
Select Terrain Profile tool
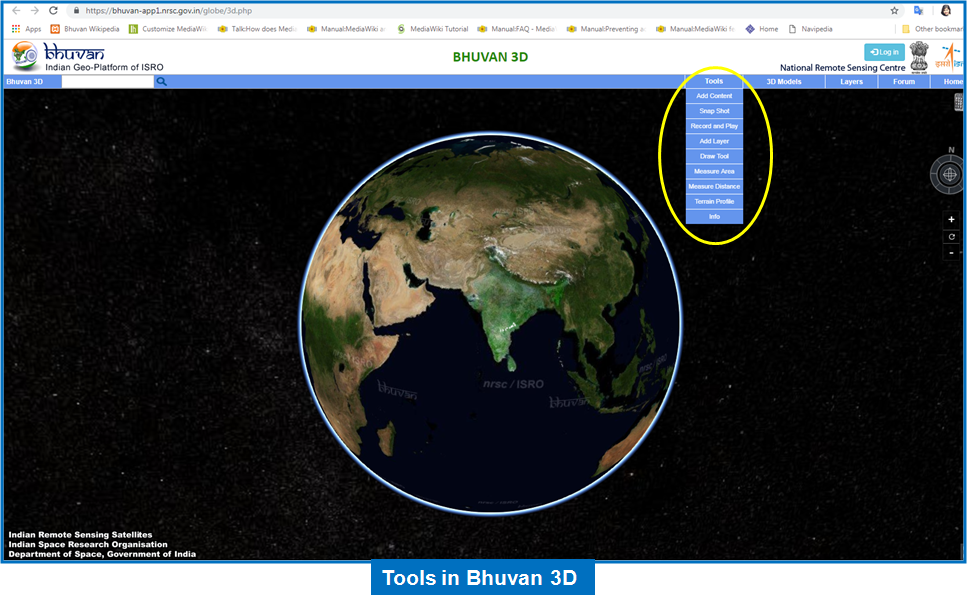point(714,202)
